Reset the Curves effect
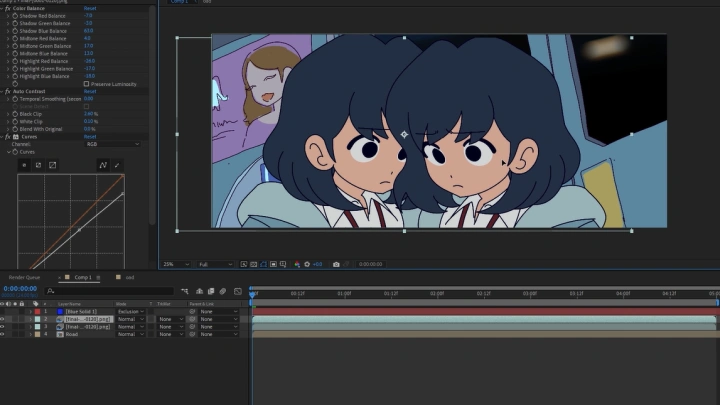The width and height of the screenshot is (720, 405). point(90,136)
